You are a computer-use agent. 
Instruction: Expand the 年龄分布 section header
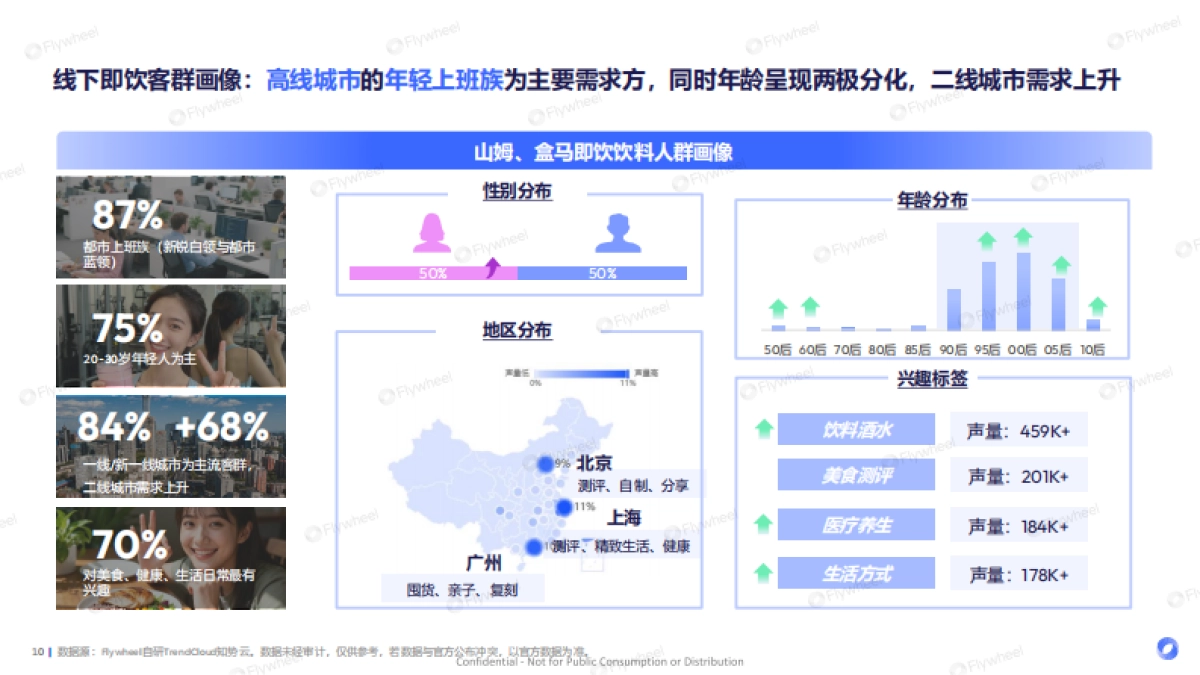click(x=931, y=201)
